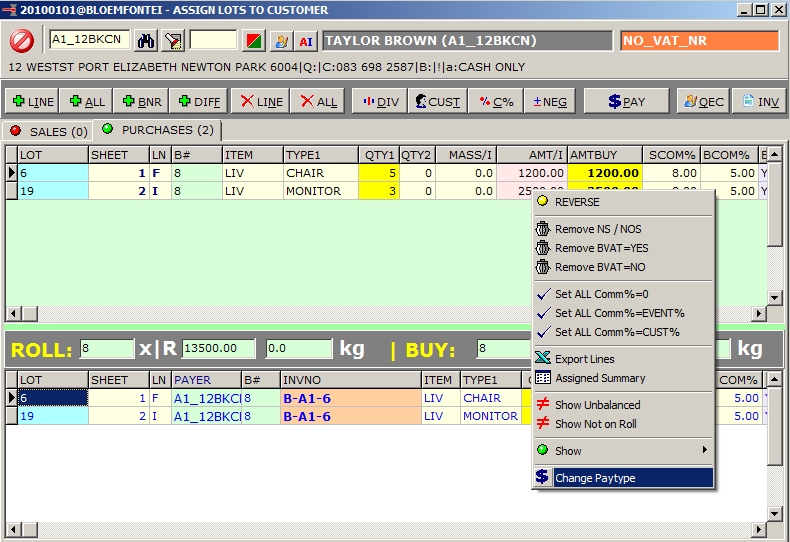Select Remove BVAT=NO menu item
The image size is (790, 542).
(624, 267)
